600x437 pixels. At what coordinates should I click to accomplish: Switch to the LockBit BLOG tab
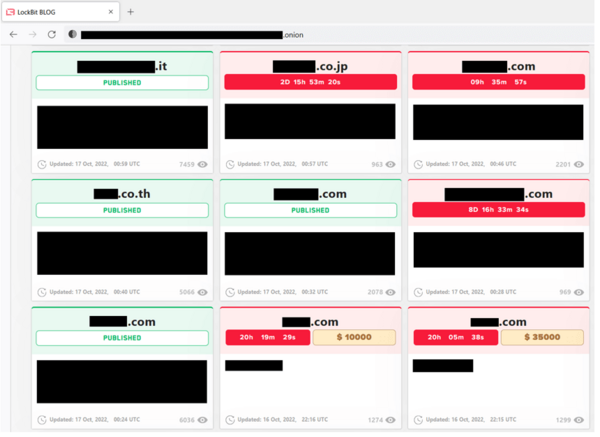click(55, 12)
